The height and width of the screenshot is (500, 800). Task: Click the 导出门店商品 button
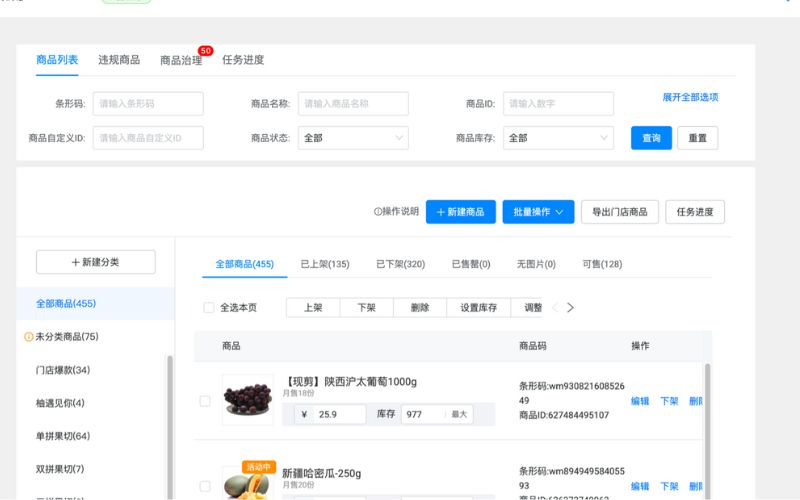point(620,212)
